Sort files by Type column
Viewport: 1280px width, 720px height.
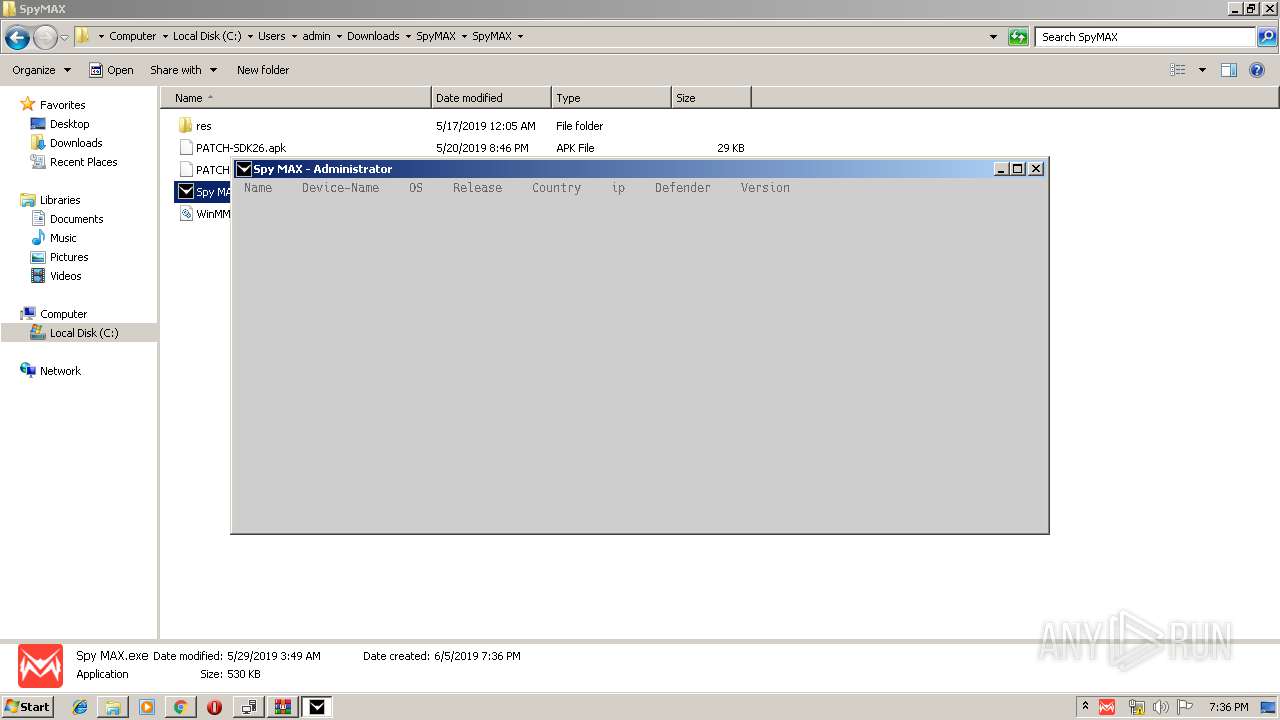pyautogui.click(x=611, y=98)
